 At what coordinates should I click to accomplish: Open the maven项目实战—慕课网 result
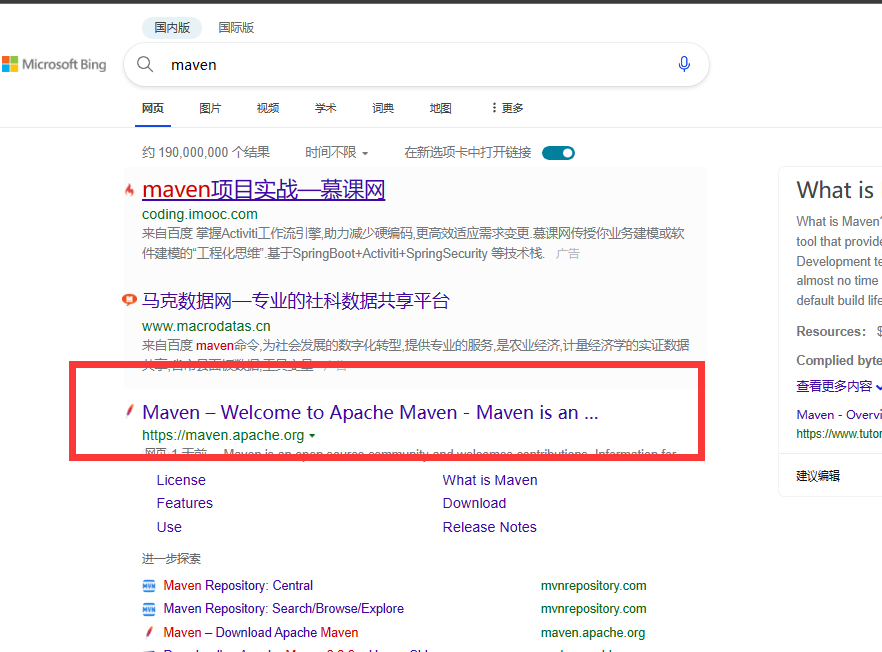click(264, 190)
